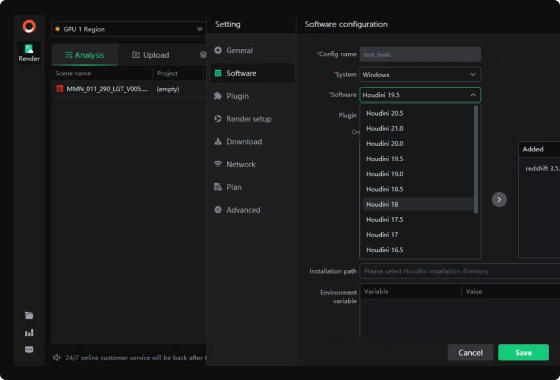Viewport: 560px width, 380px height.
Task: Select Houdini 16.5 from the list
Action: (x=418, y=250)
